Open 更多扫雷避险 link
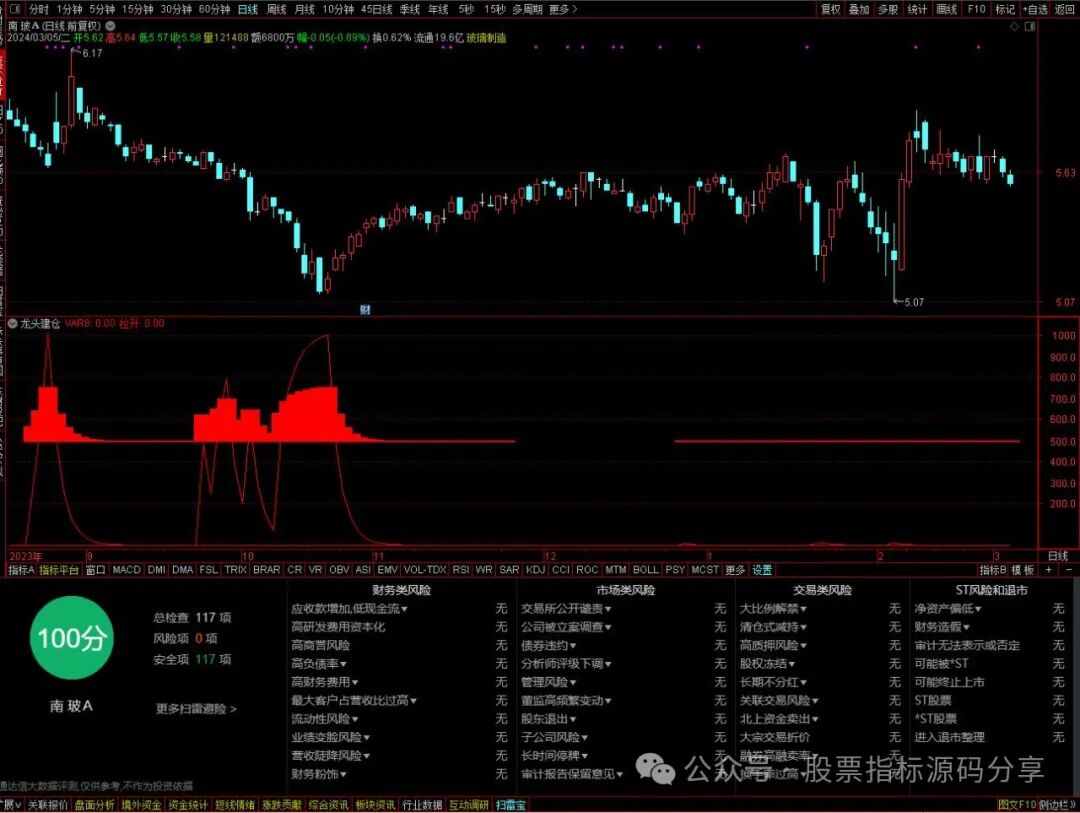This screenshot has width=1080, height=813. [196, 708]
